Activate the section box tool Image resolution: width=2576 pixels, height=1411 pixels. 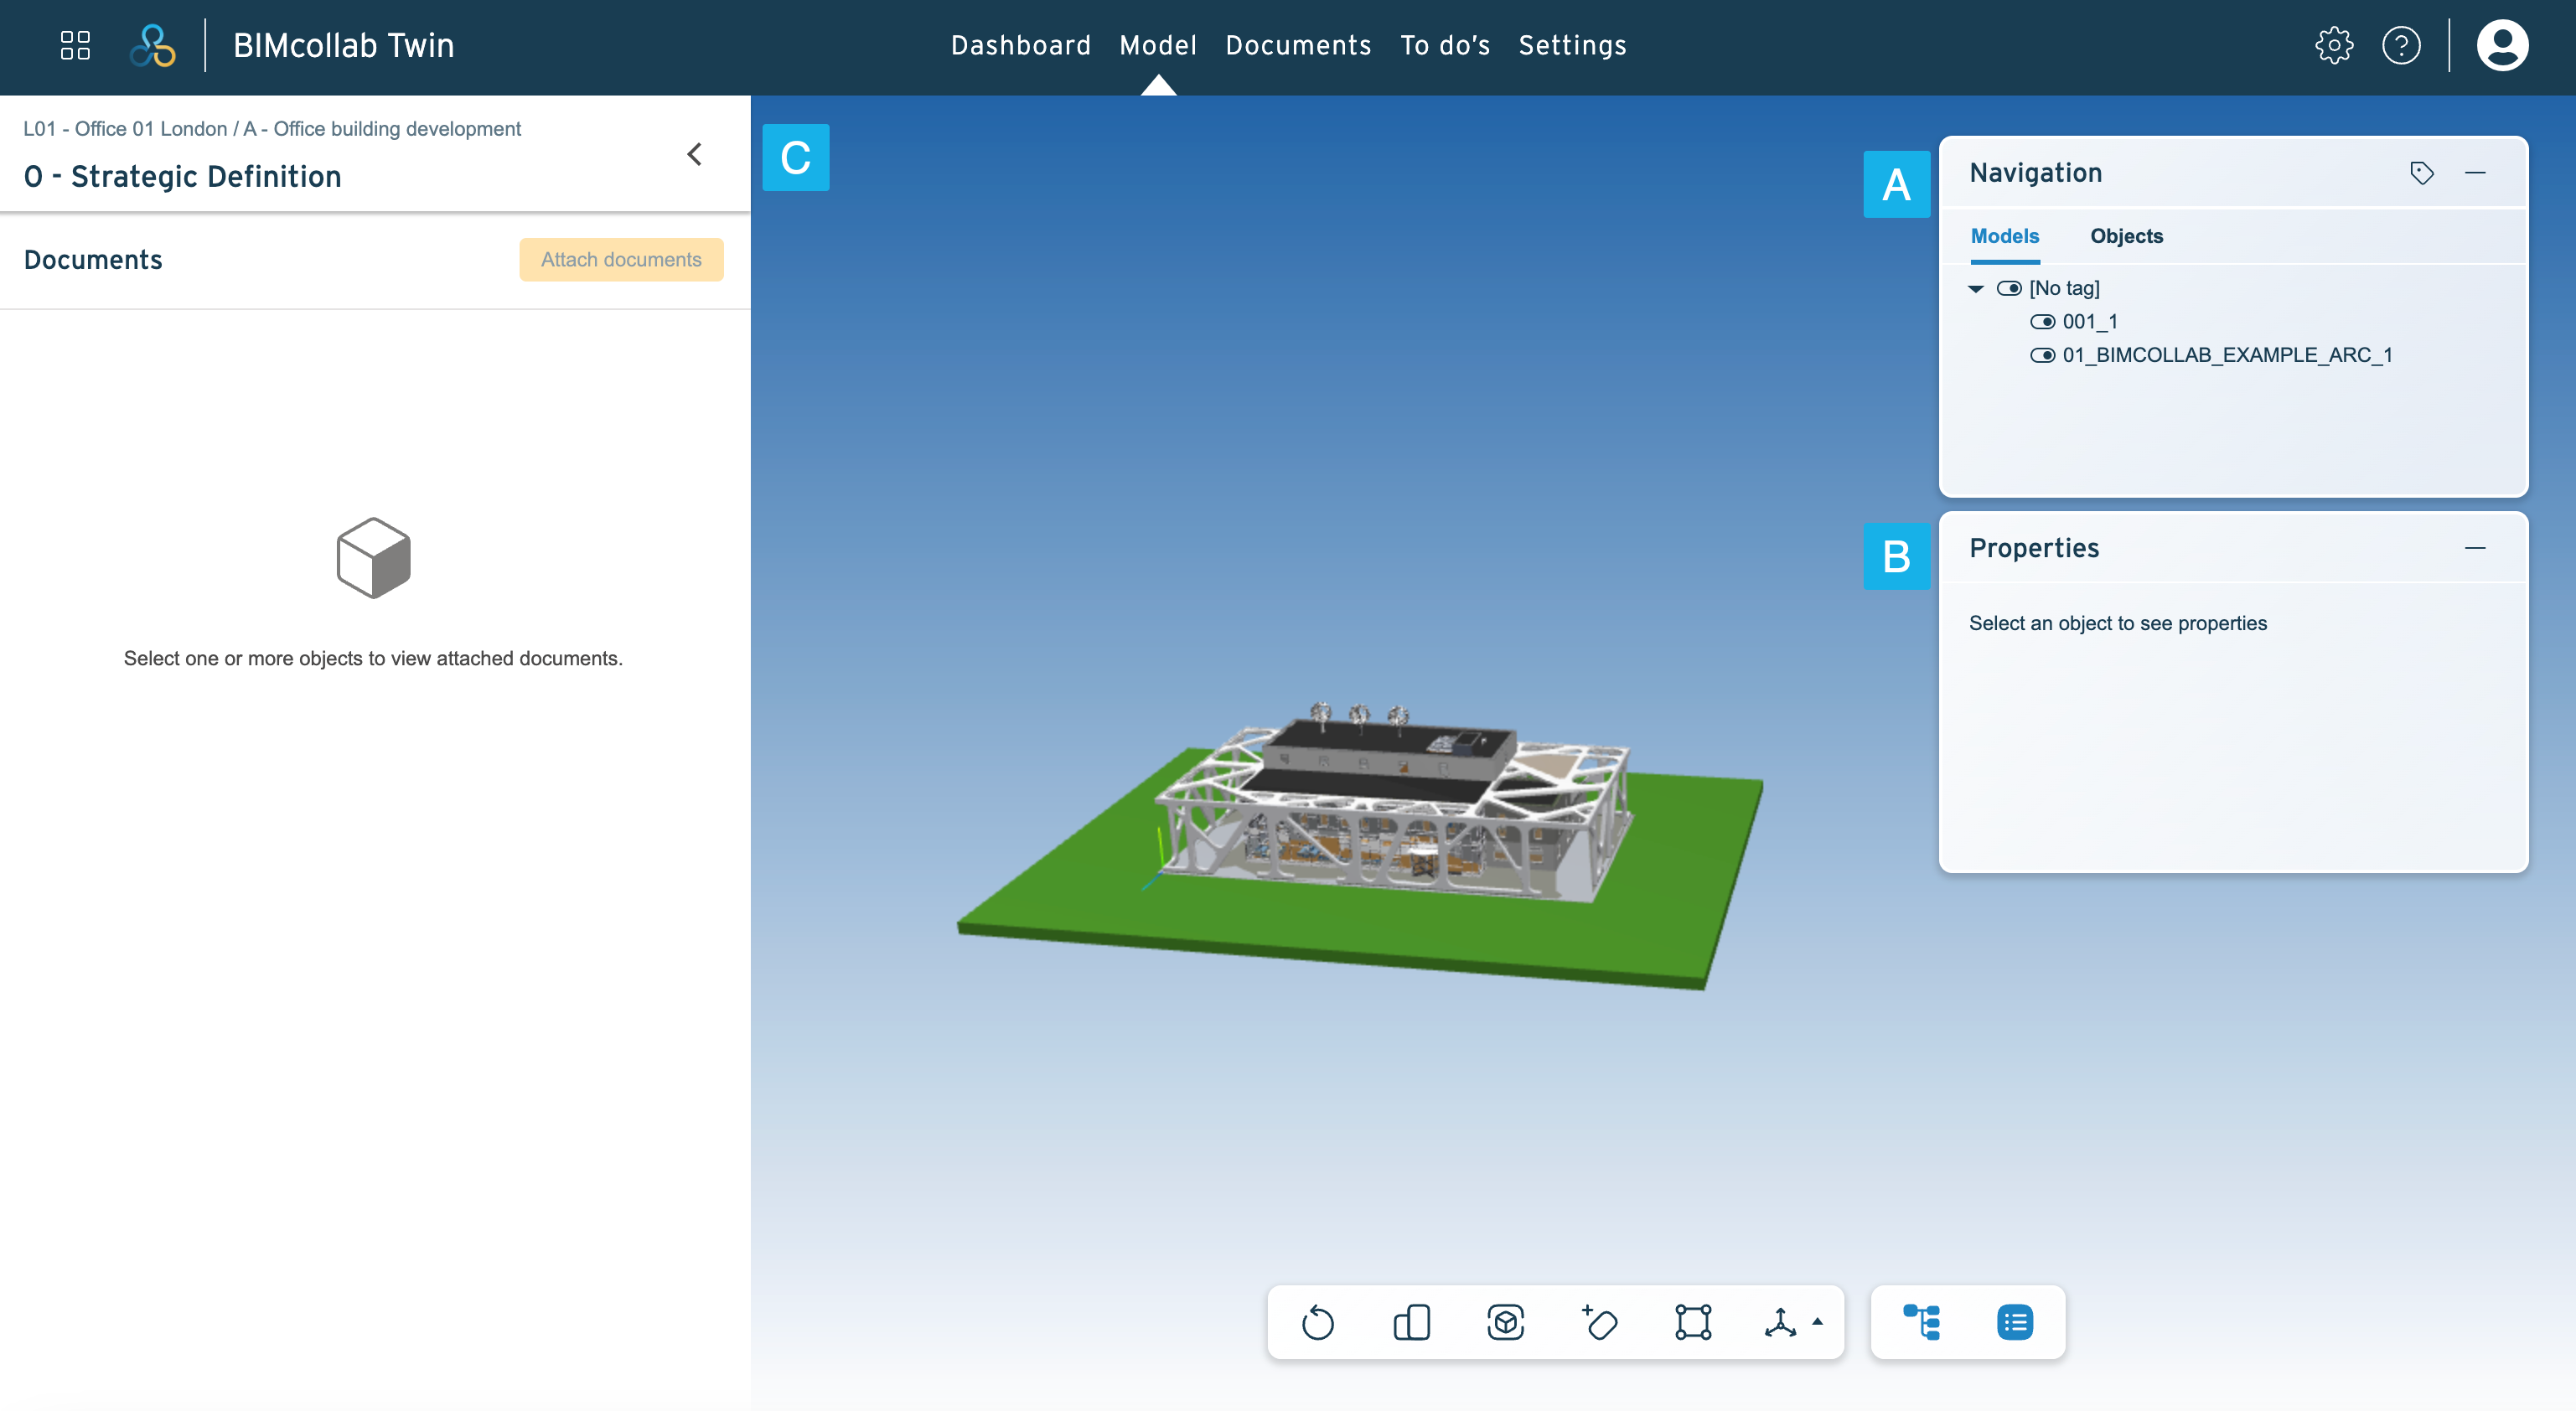[1692, 1322]
